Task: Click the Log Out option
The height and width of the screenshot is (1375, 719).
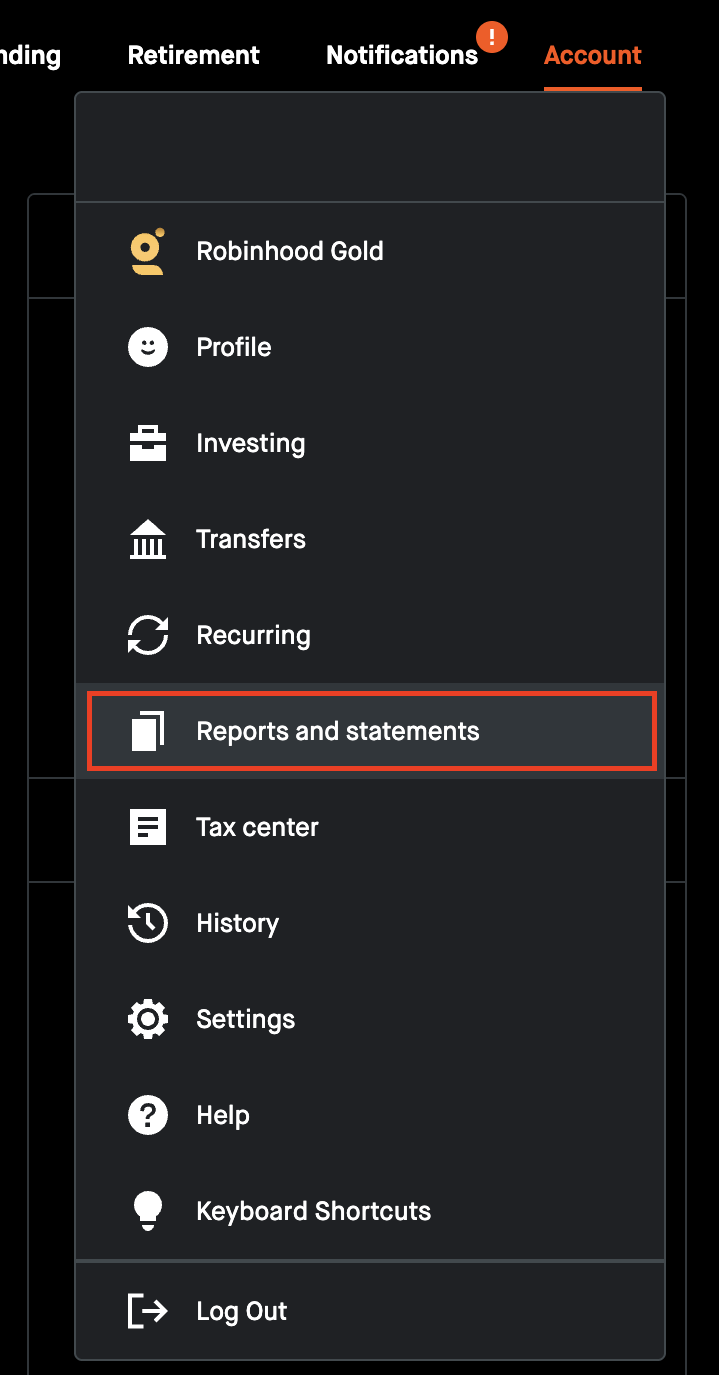Action: [241, 1311]
